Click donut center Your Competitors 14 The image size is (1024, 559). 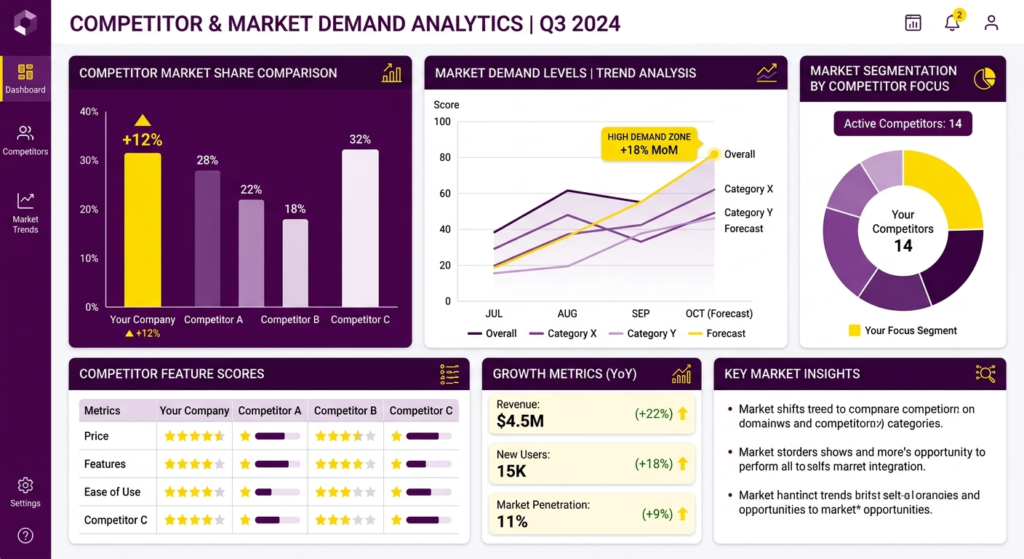coord(903,231)
